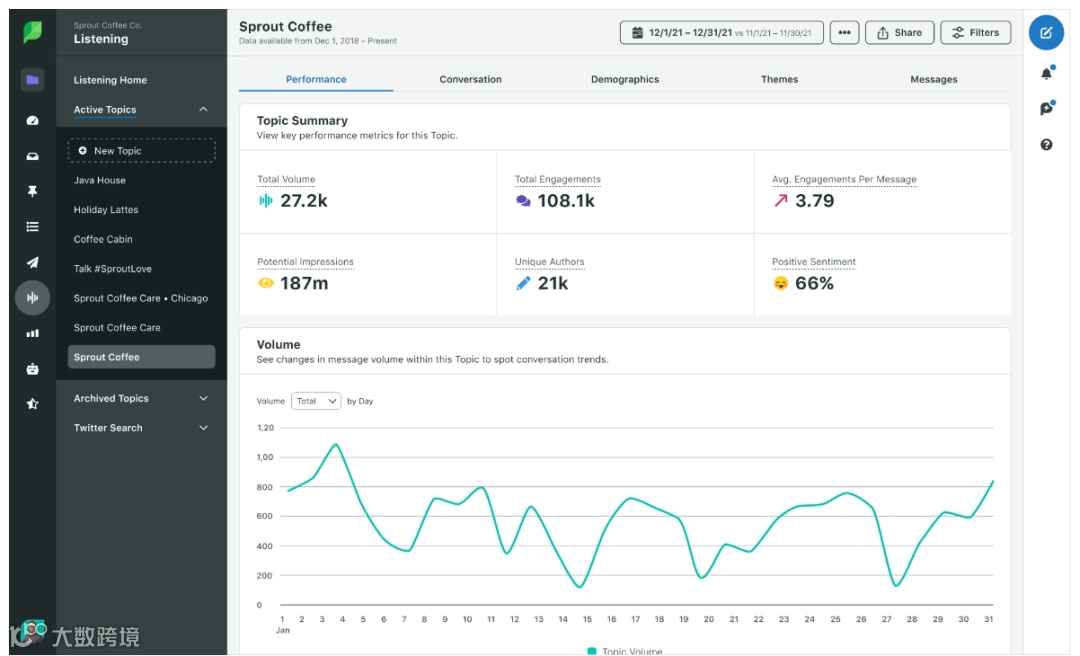Click the Total Volume waveform icon

(x=265, y=201)
